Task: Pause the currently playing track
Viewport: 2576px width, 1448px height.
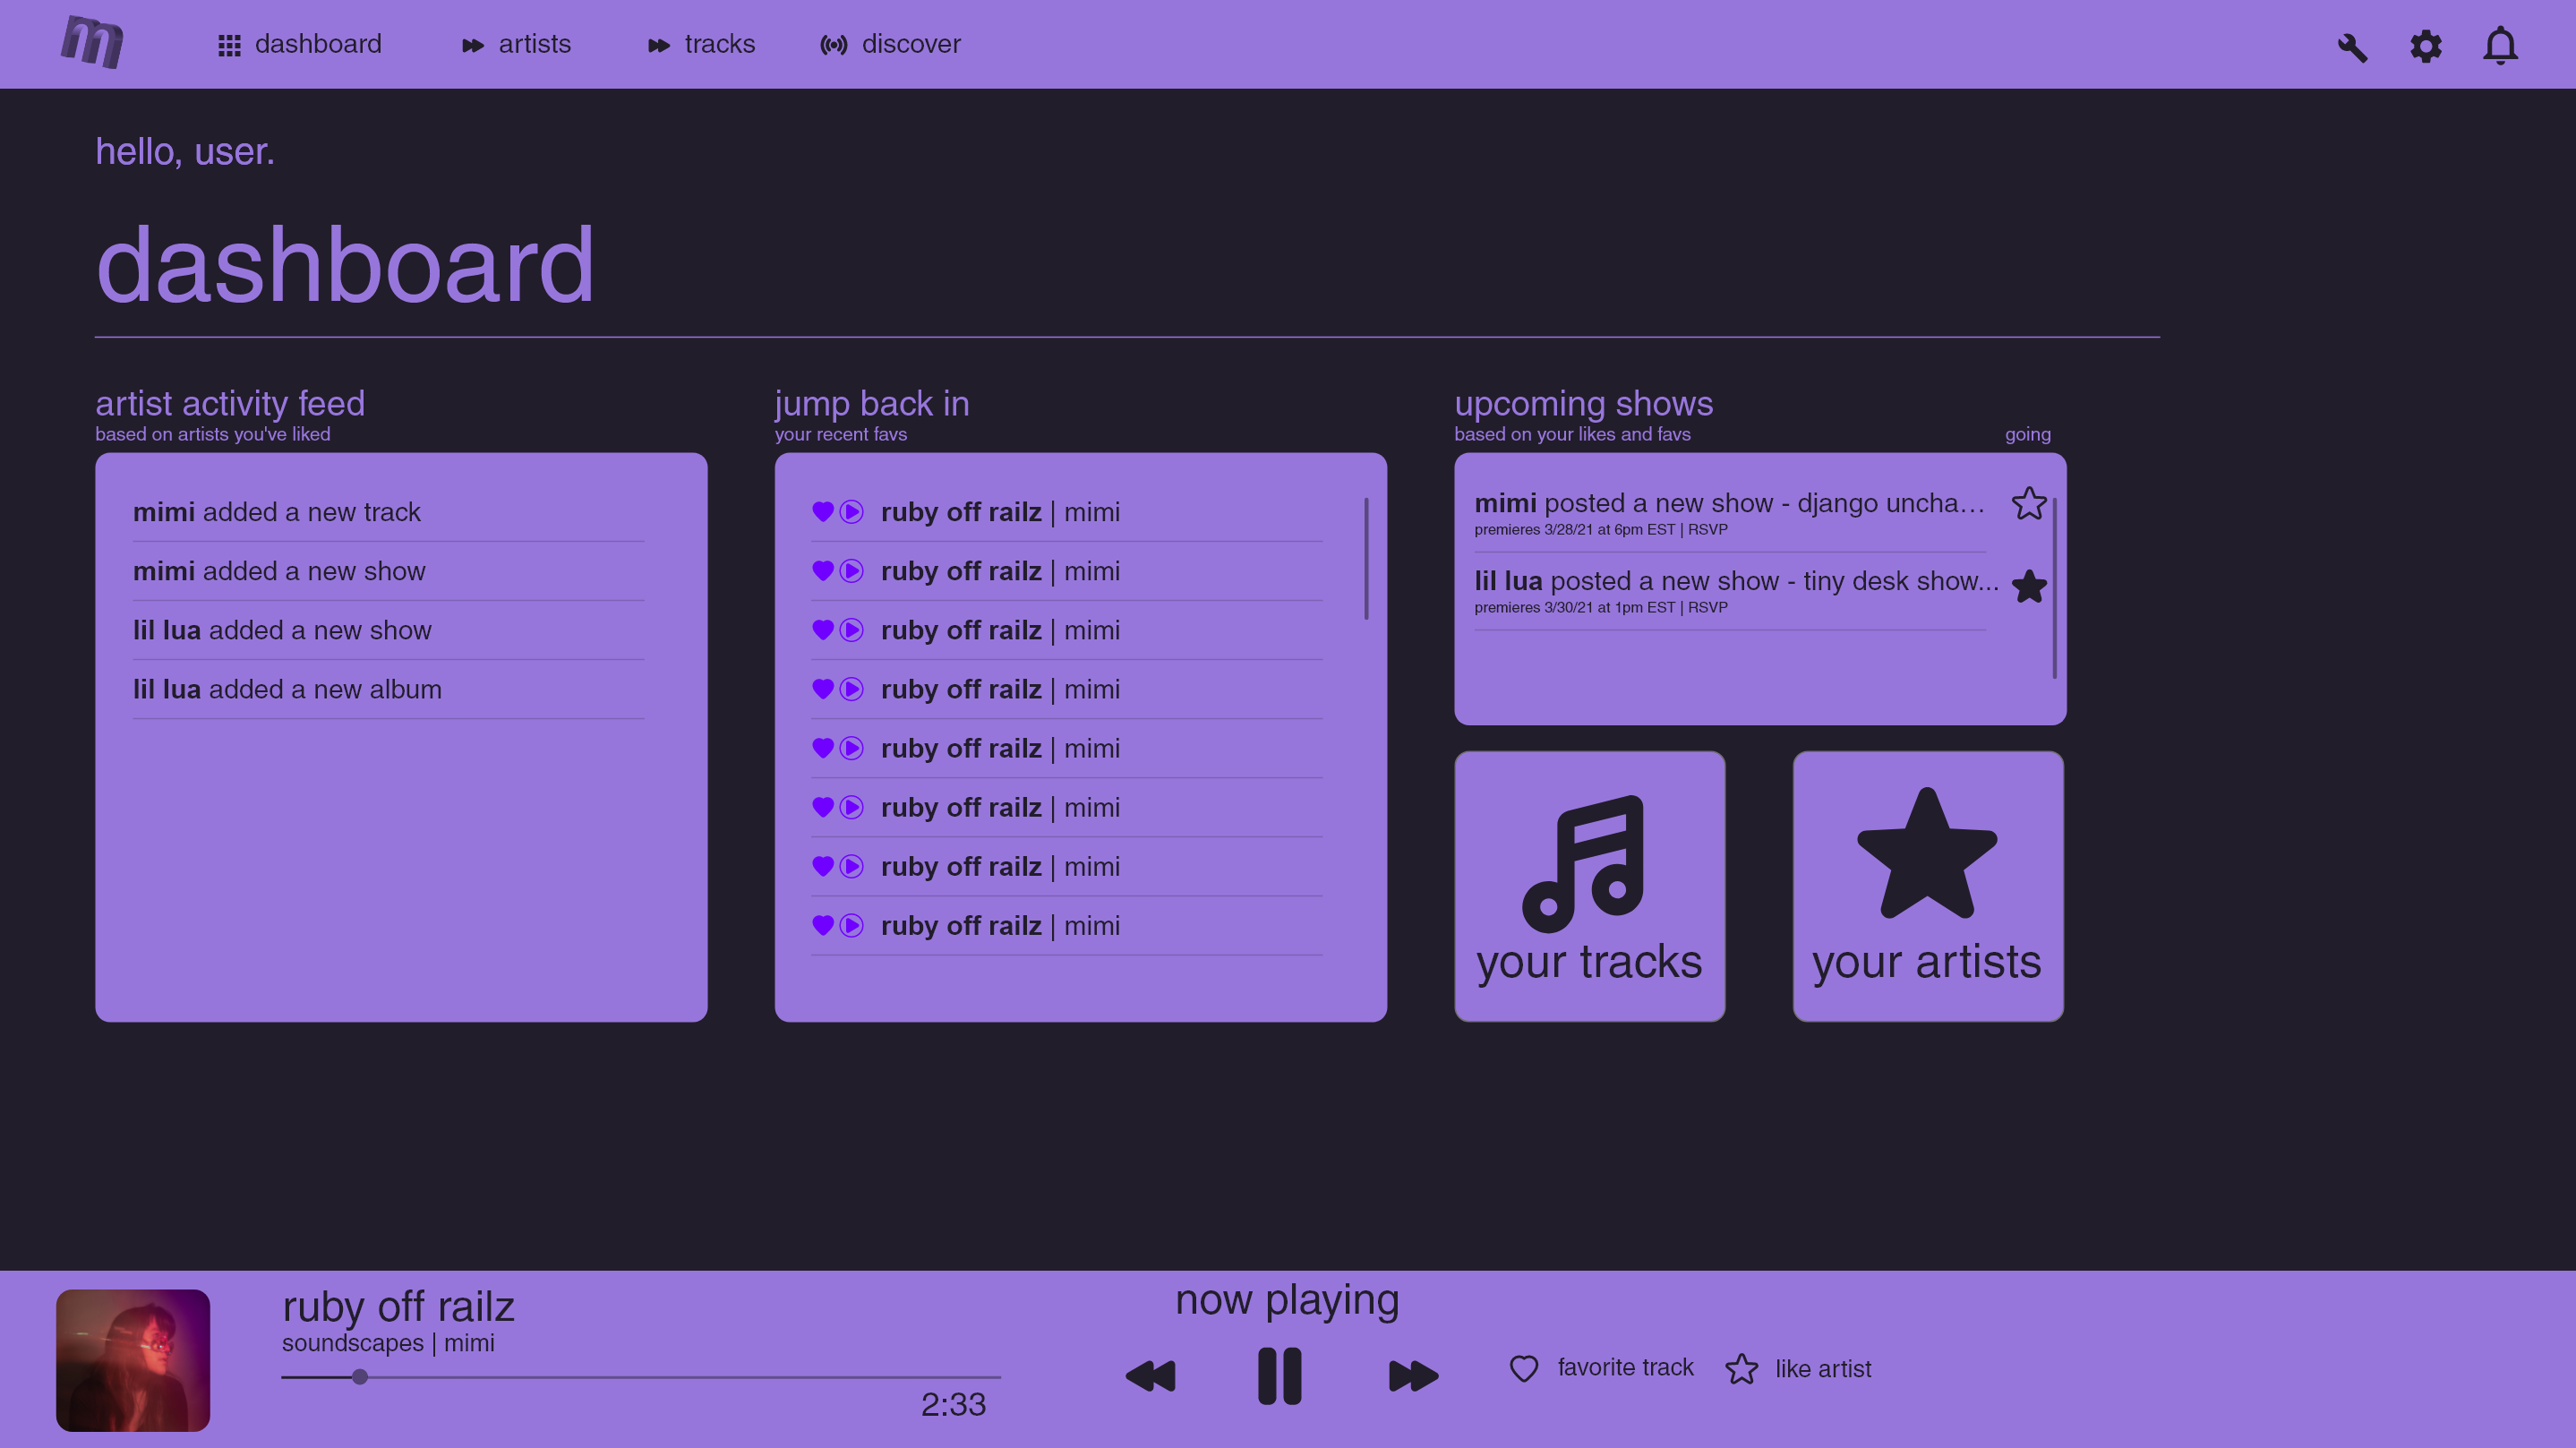Action: 1279,1376
